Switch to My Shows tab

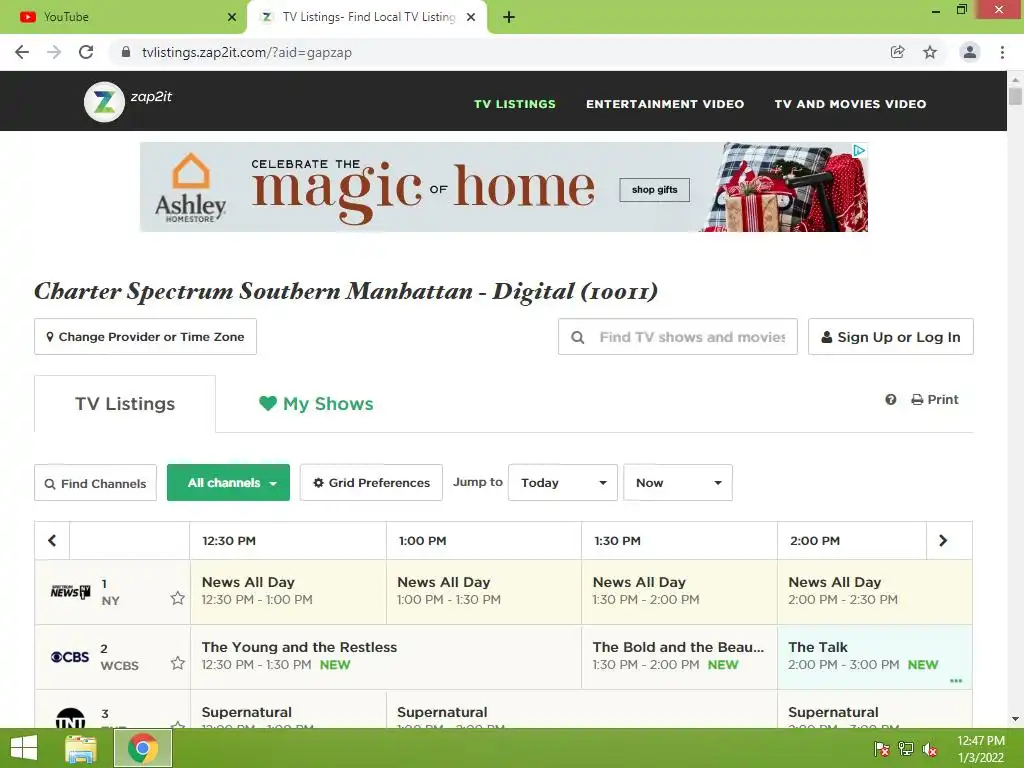click(x=316, y=404)
